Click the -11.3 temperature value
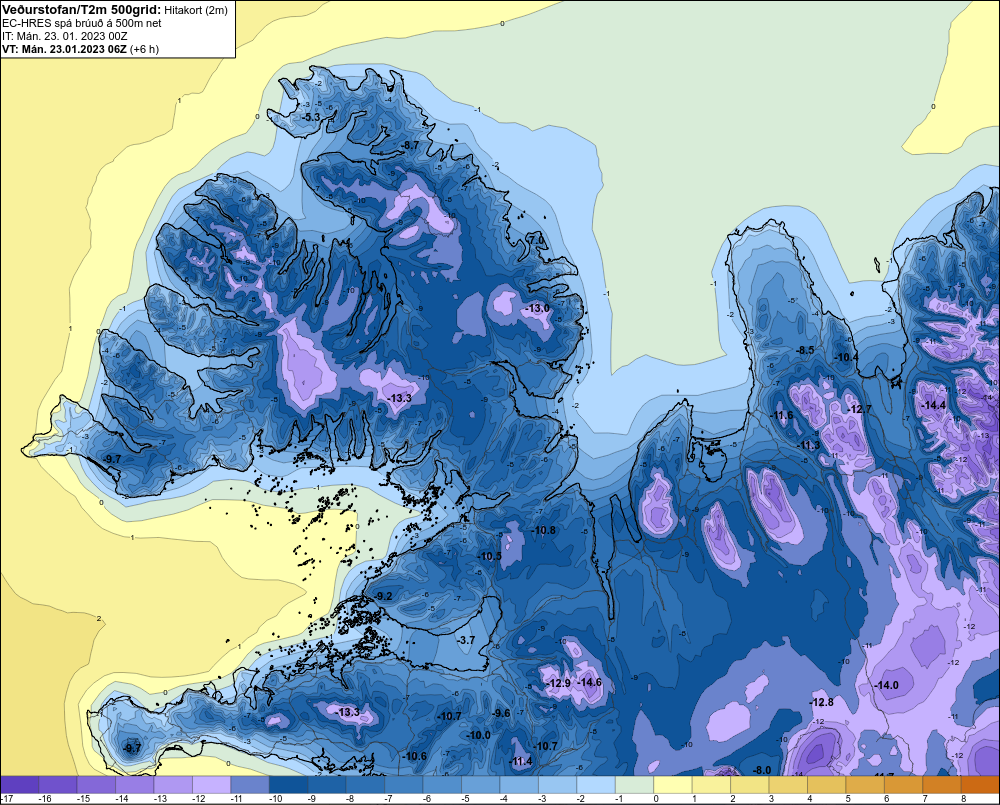This screenshot has height=805, width=1000. click(809, 445)
